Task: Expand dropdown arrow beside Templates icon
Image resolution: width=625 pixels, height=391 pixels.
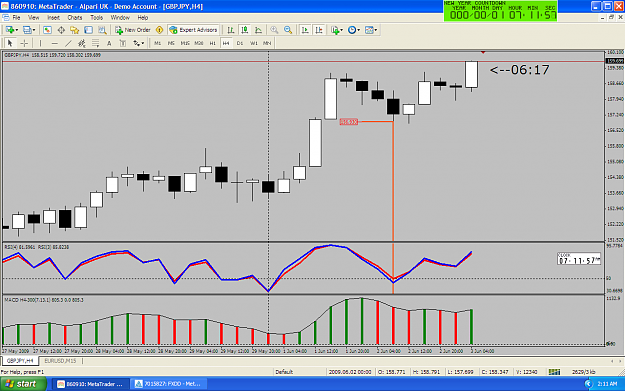Action: tap(376, 30)
